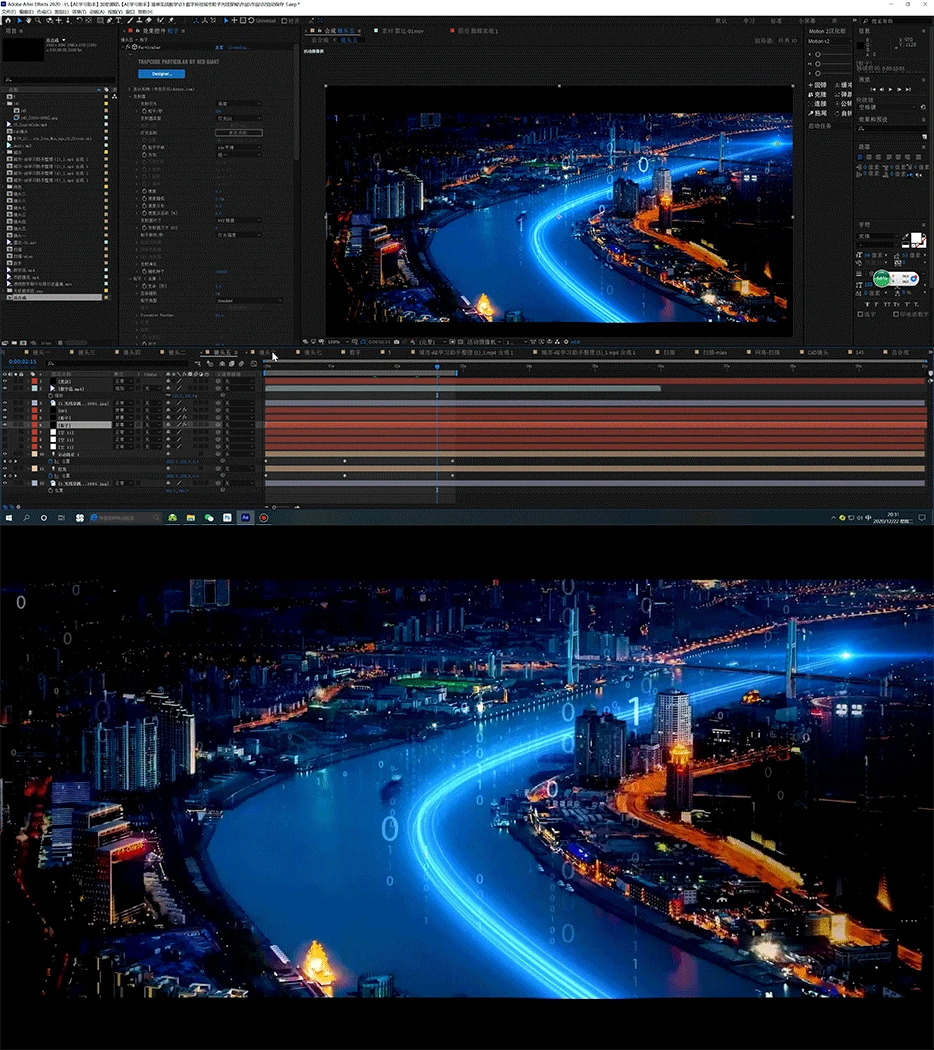Click the snapshot camera icon below viewer

pos(396,342)
